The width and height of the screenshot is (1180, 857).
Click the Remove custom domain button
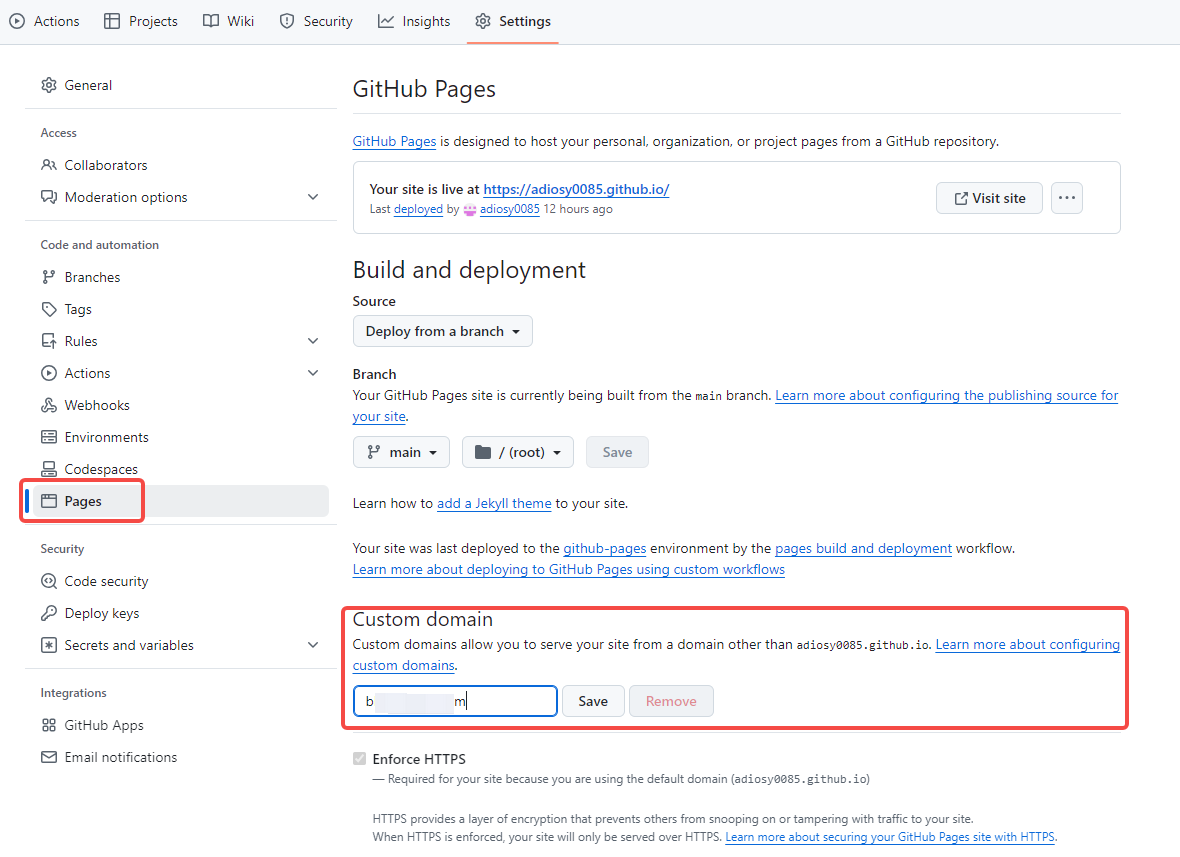tap(671, 701)
